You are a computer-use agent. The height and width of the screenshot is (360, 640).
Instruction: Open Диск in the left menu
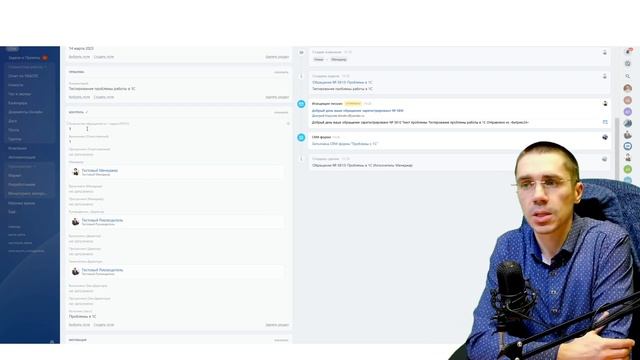tap(13, 121)
